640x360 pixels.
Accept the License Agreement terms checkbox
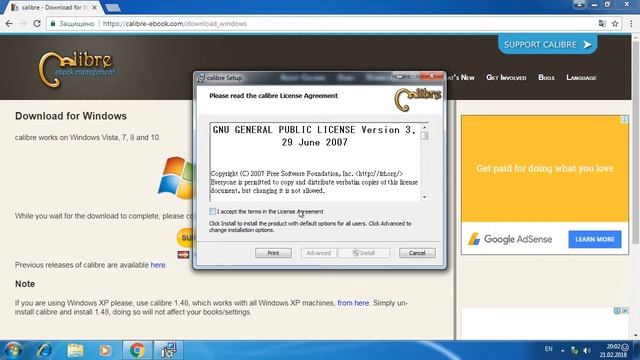(x=213, y=211)
